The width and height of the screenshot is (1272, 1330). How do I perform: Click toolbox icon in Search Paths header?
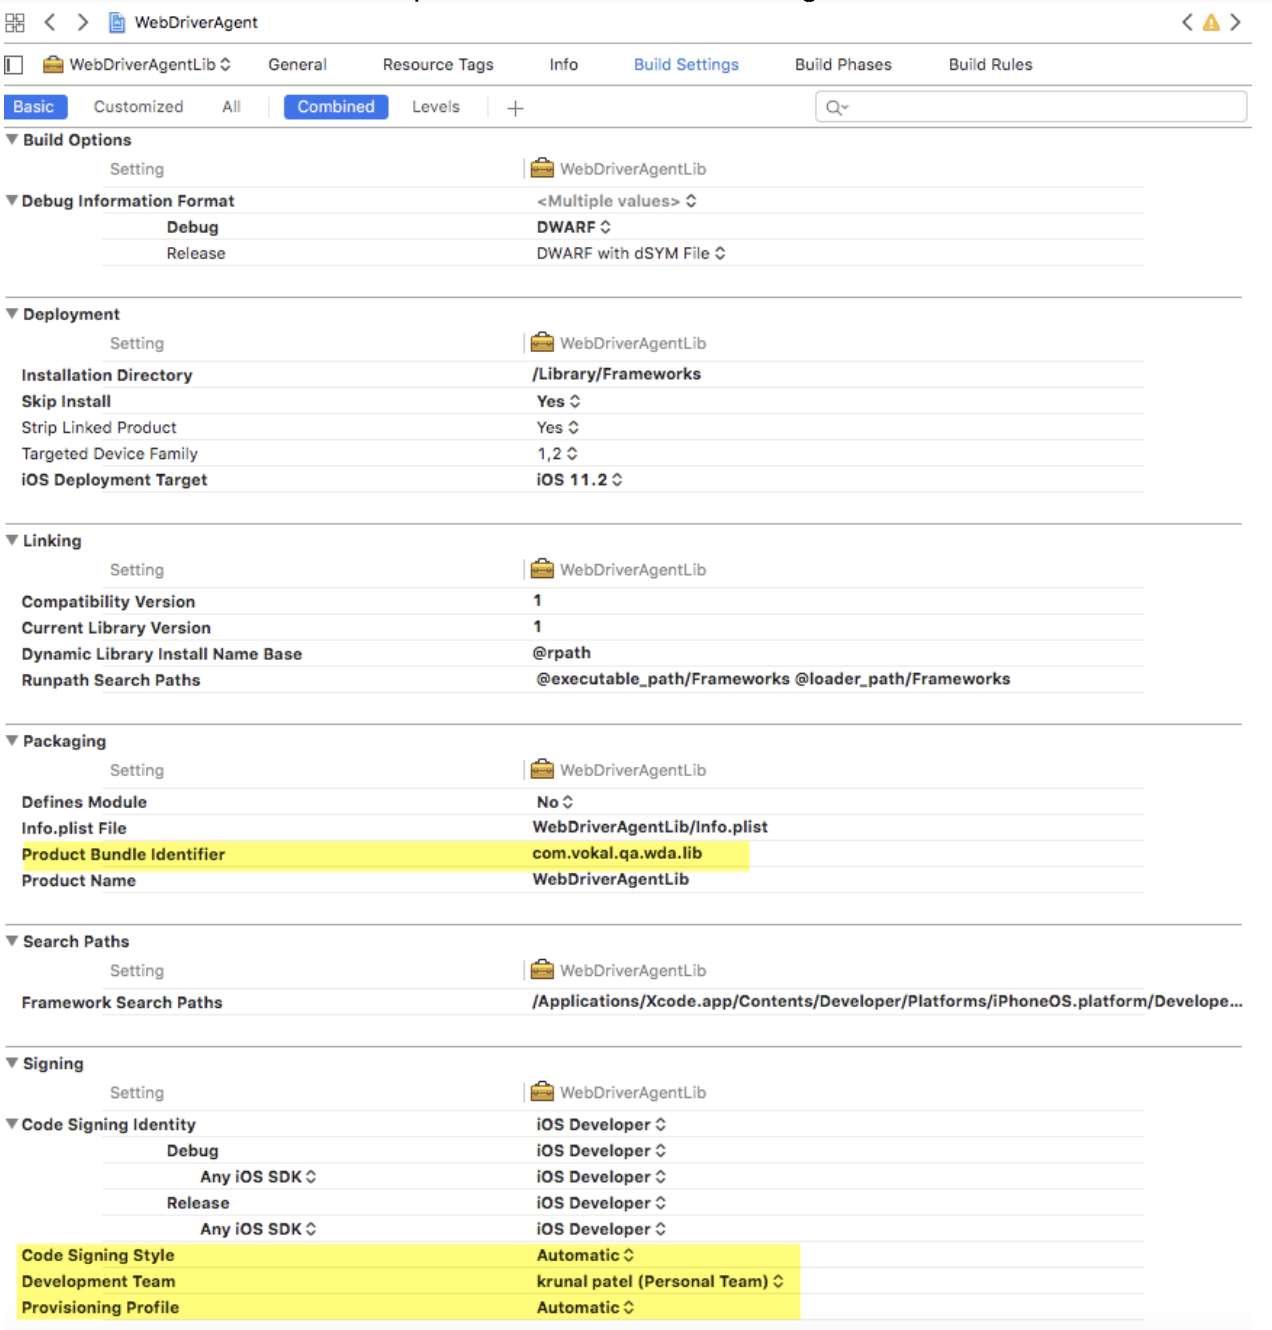[x=542, y=969]
